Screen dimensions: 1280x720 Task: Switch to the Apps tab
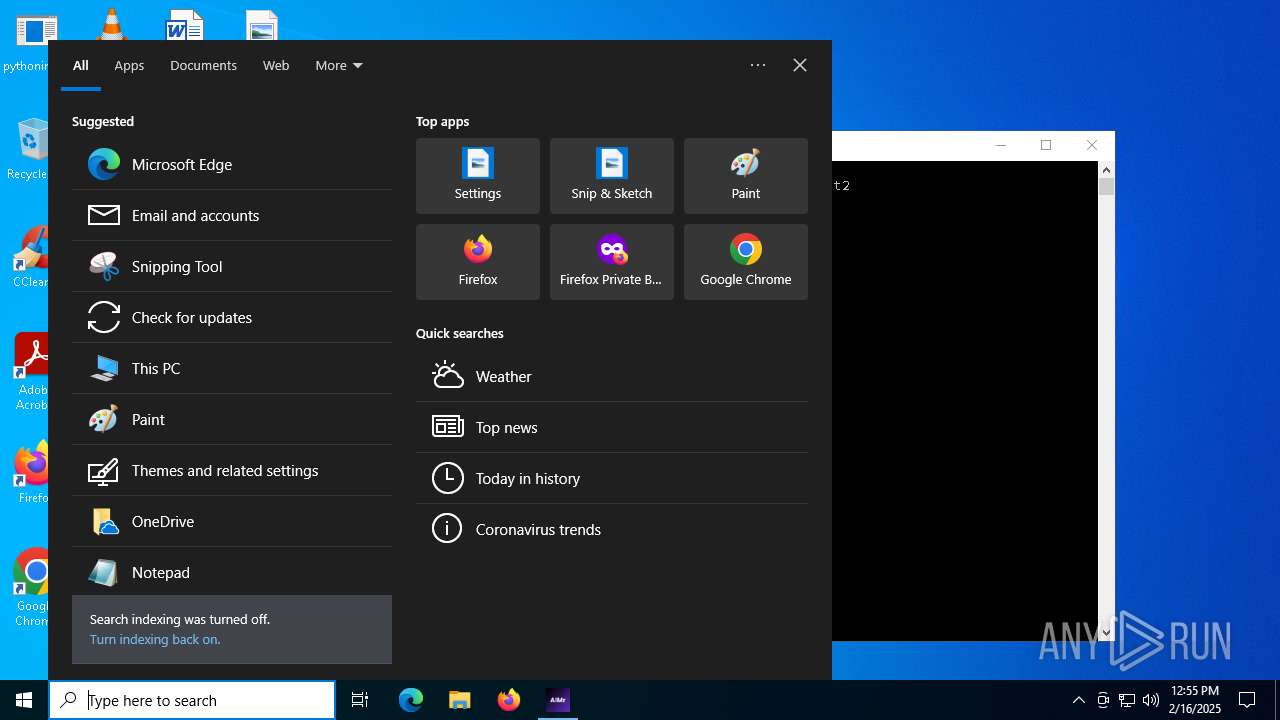(129, 65)
